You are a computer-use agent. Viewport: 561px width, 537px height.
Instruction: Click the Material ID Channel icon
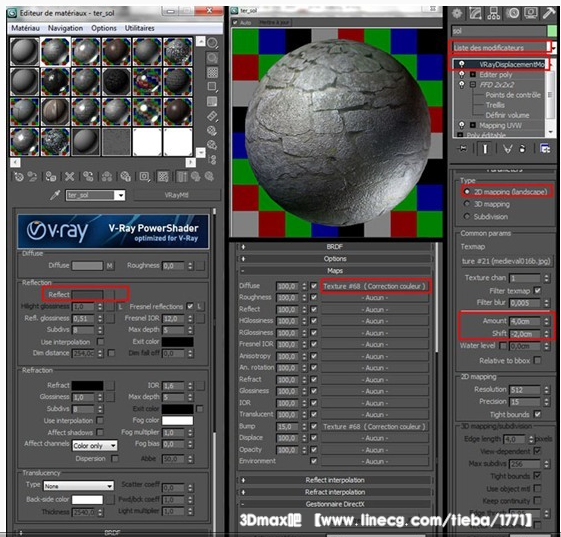pos(144,176)
